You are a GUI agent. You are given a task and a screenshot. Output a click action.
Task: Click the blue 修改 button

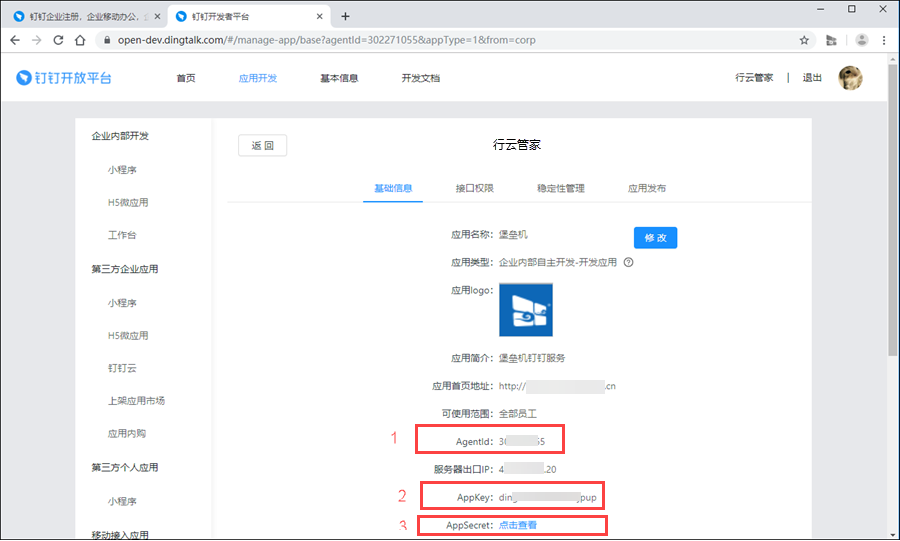click(x=655, y=238)
